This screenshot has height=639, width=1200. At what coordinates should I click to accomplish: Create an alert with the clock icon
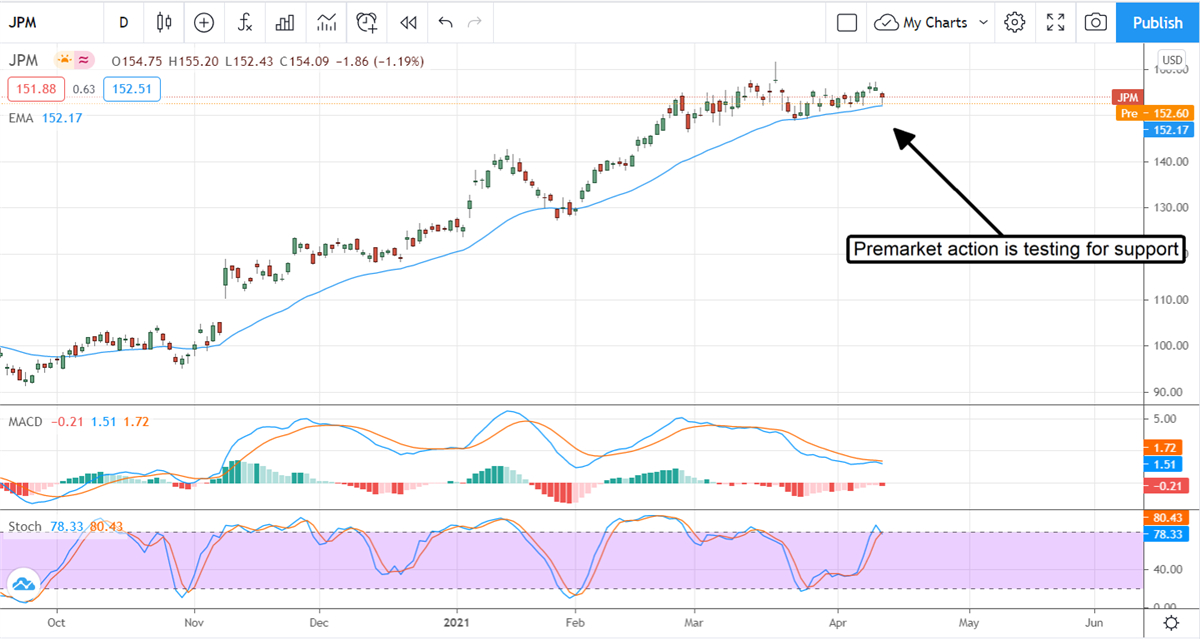coord(367,22)
